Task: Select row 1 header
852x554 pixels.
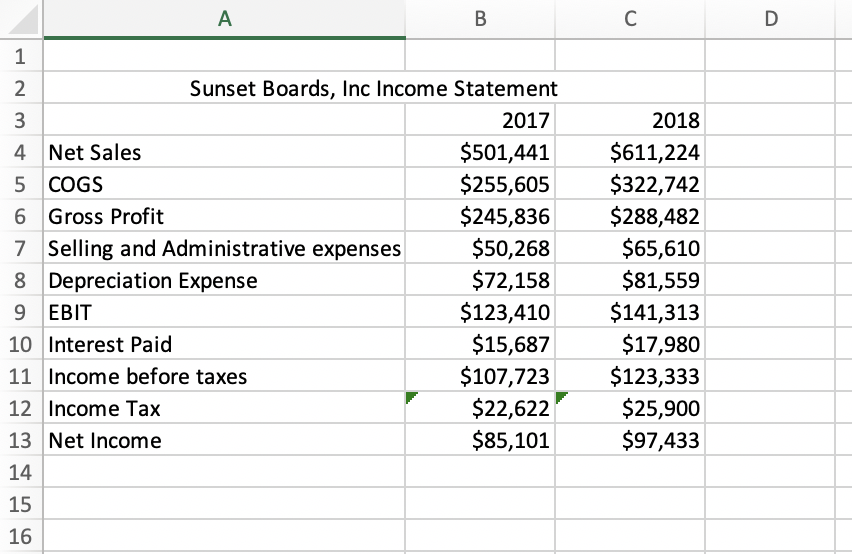Action: tap(21, 55)
